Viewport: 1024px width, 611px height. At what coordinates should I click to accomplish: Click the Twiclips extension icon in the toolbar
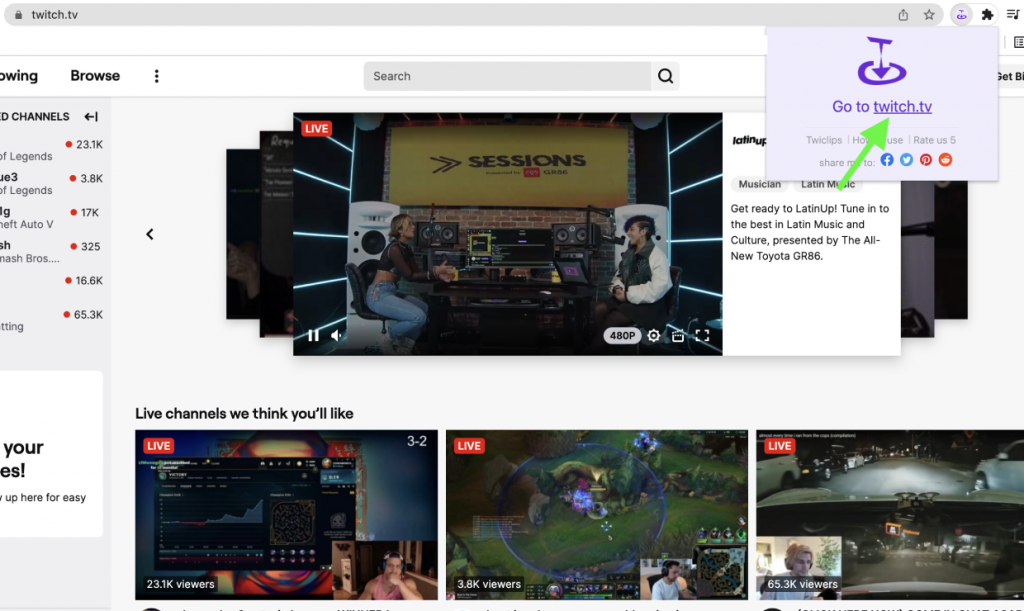(961, 14)
